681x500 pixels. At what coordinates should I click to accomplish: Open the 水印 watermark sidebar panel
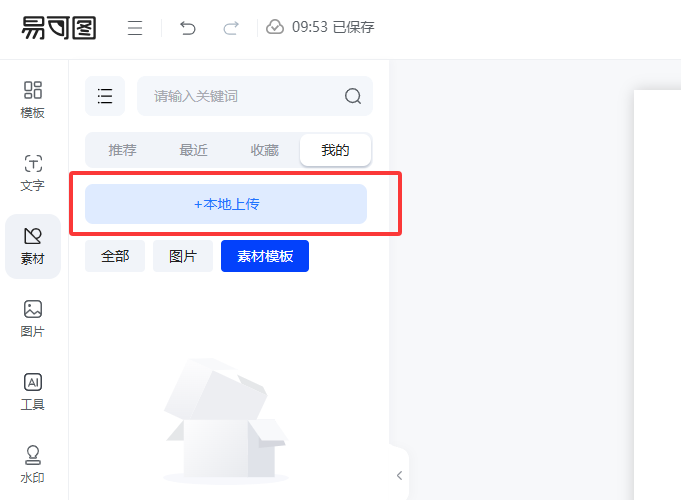(x=33, y=464)
